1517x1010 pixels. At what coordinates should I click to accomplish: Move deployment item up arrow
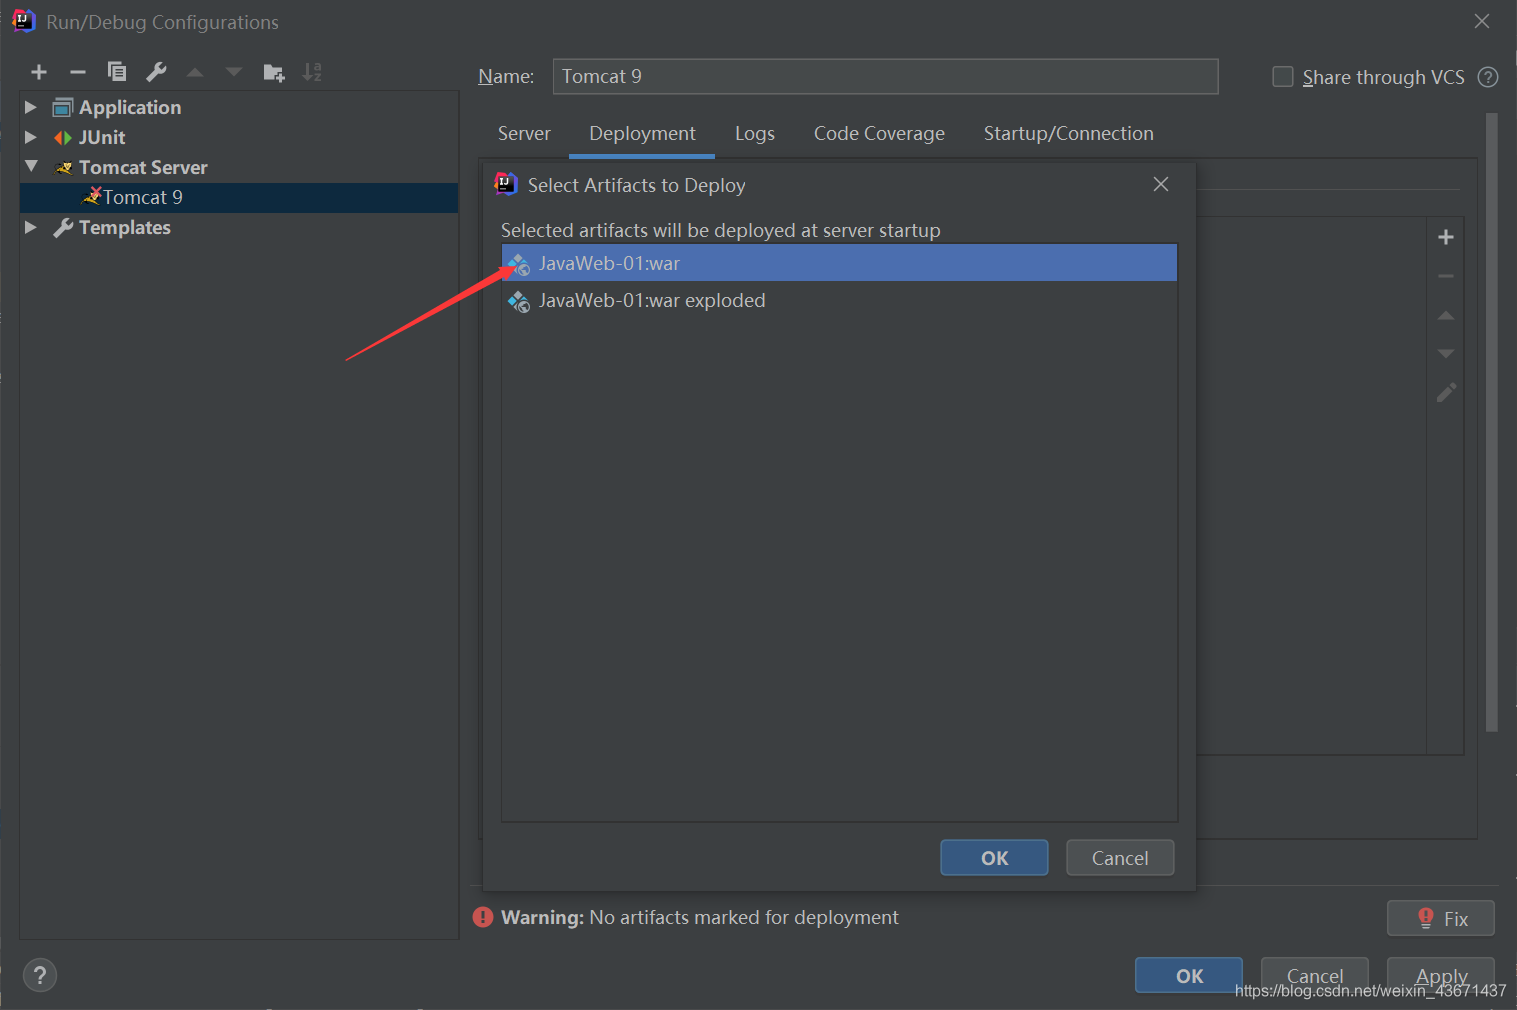[1446, 315]
